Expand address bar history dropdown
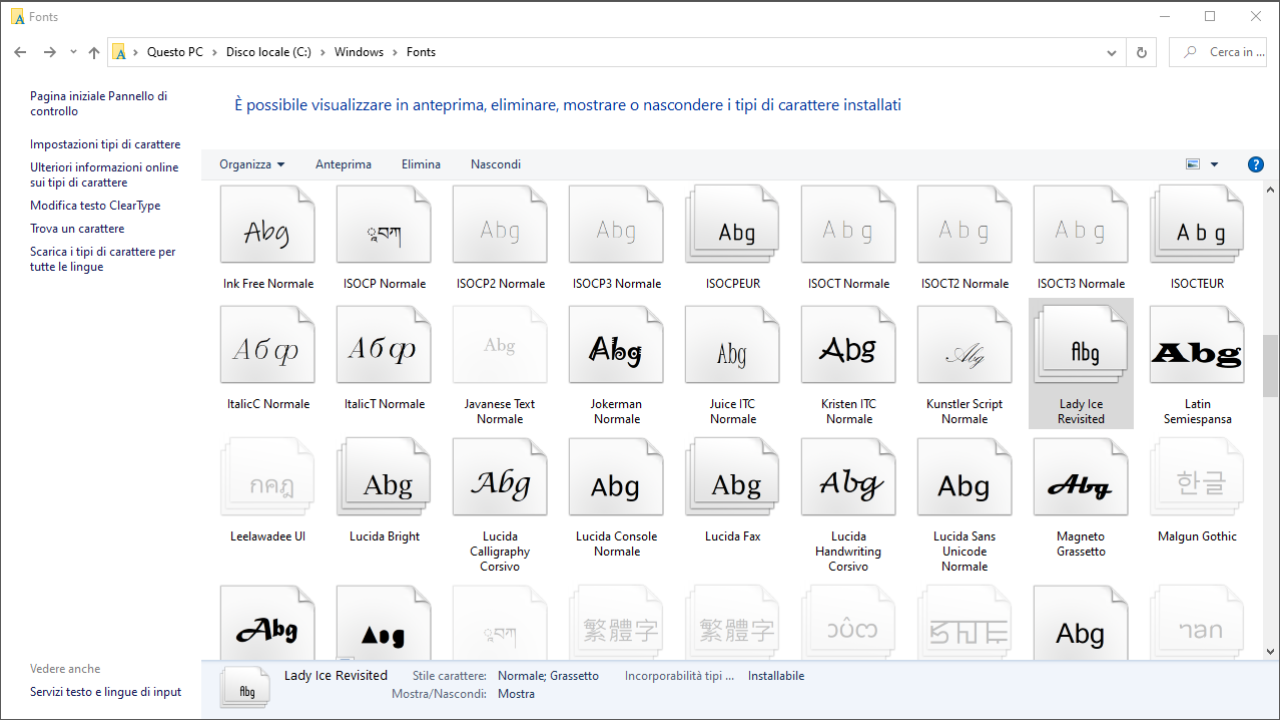The height and width of the screenshot is (720, 1280). (1112, 52)
